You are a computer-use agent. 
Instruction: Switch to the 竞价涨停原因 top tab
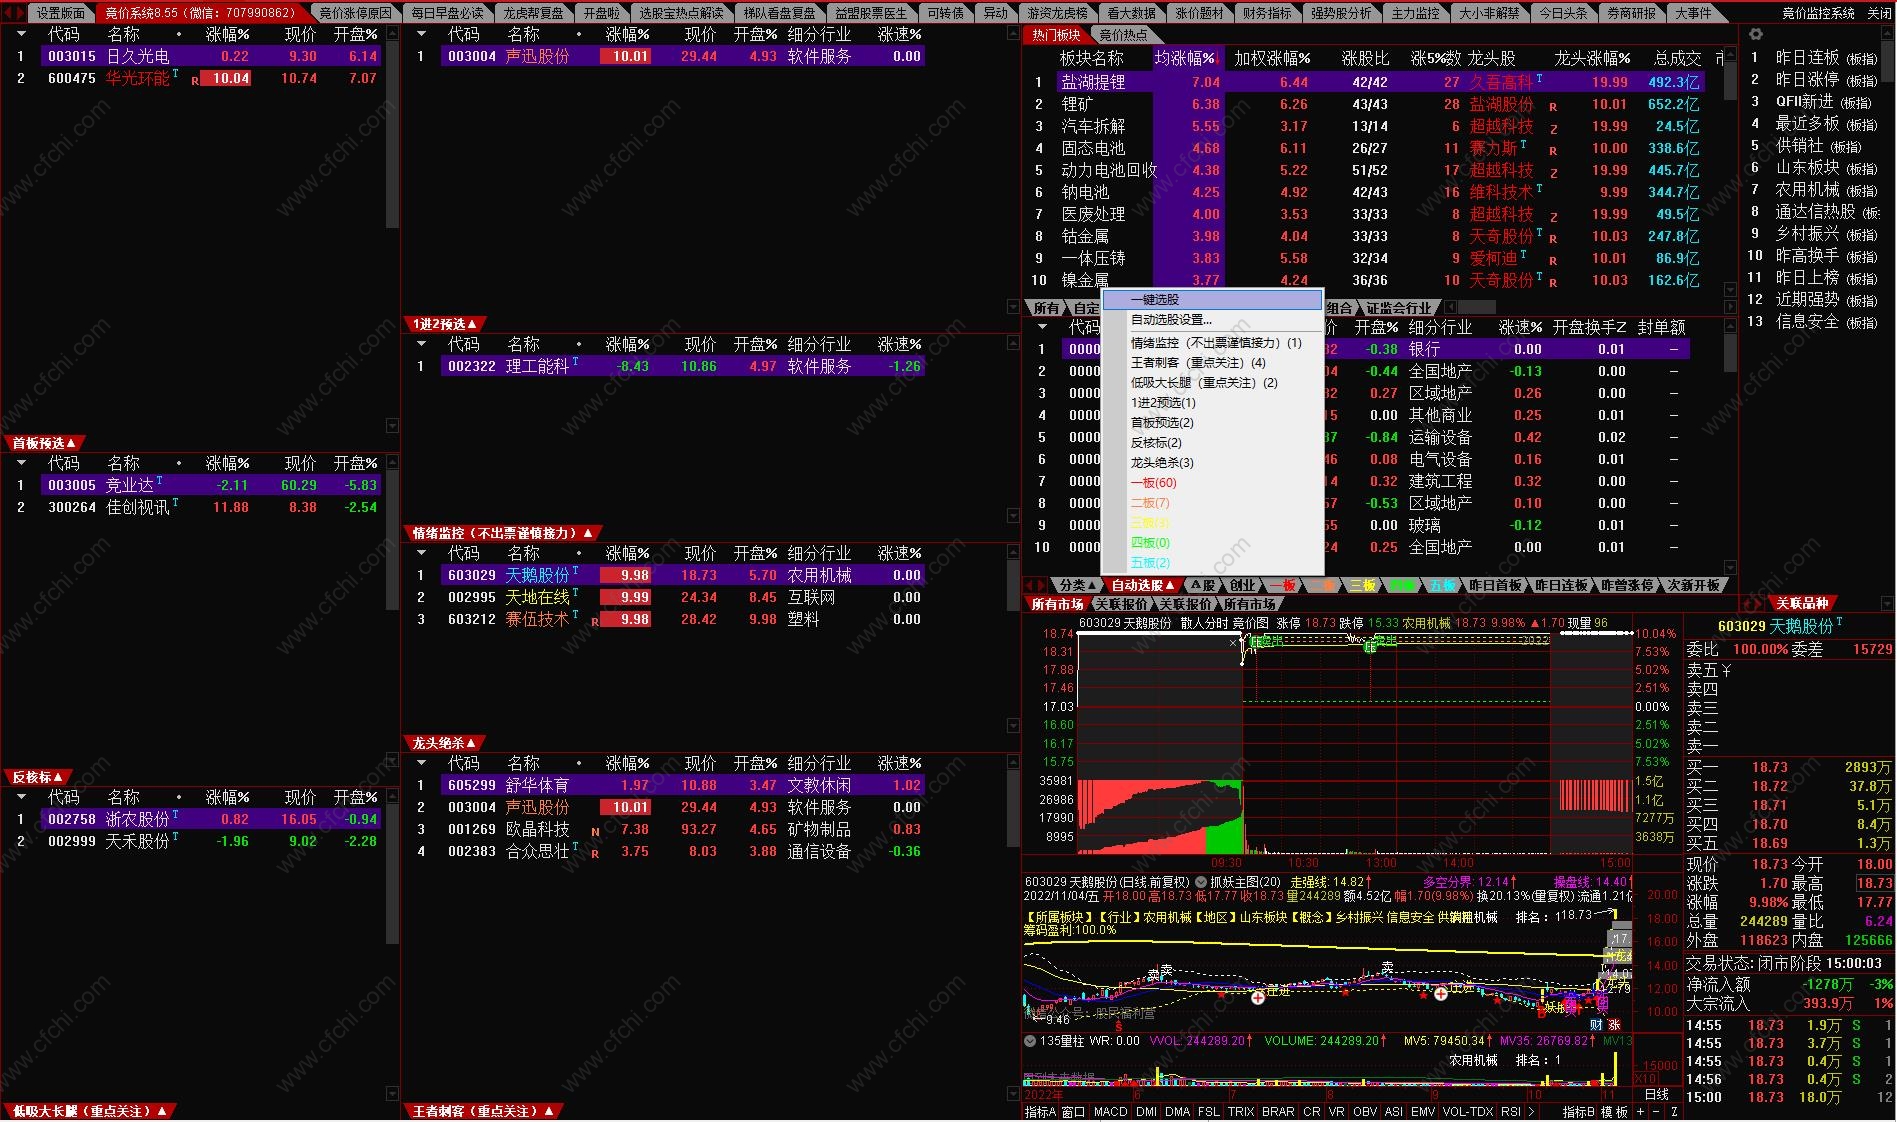(355, 13)
